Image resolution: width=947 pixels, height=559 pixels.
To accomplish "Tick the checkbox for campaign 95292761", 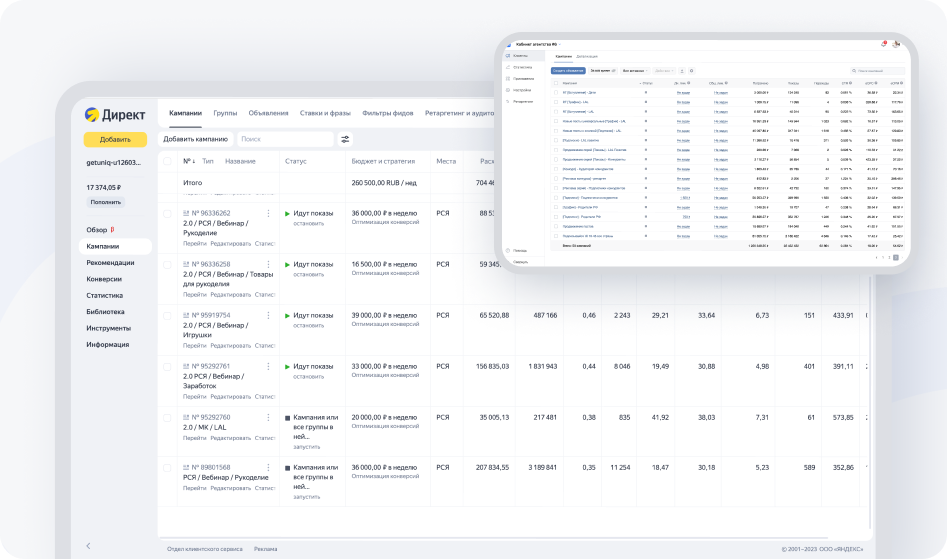I will (167, 367).
